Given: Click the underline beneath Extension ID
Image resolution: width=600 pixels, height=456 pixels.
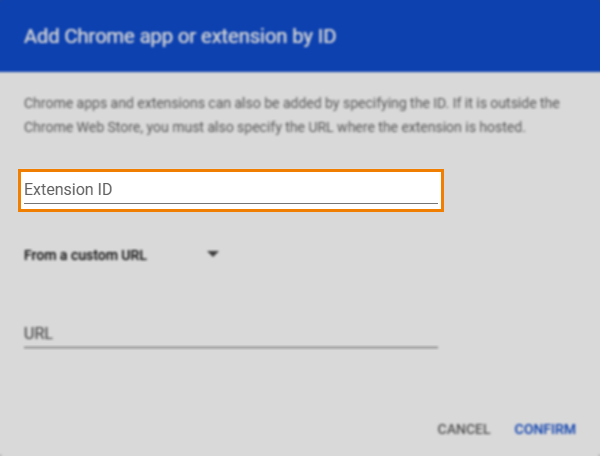Looking at the screenshot, I should pos(230,204).
